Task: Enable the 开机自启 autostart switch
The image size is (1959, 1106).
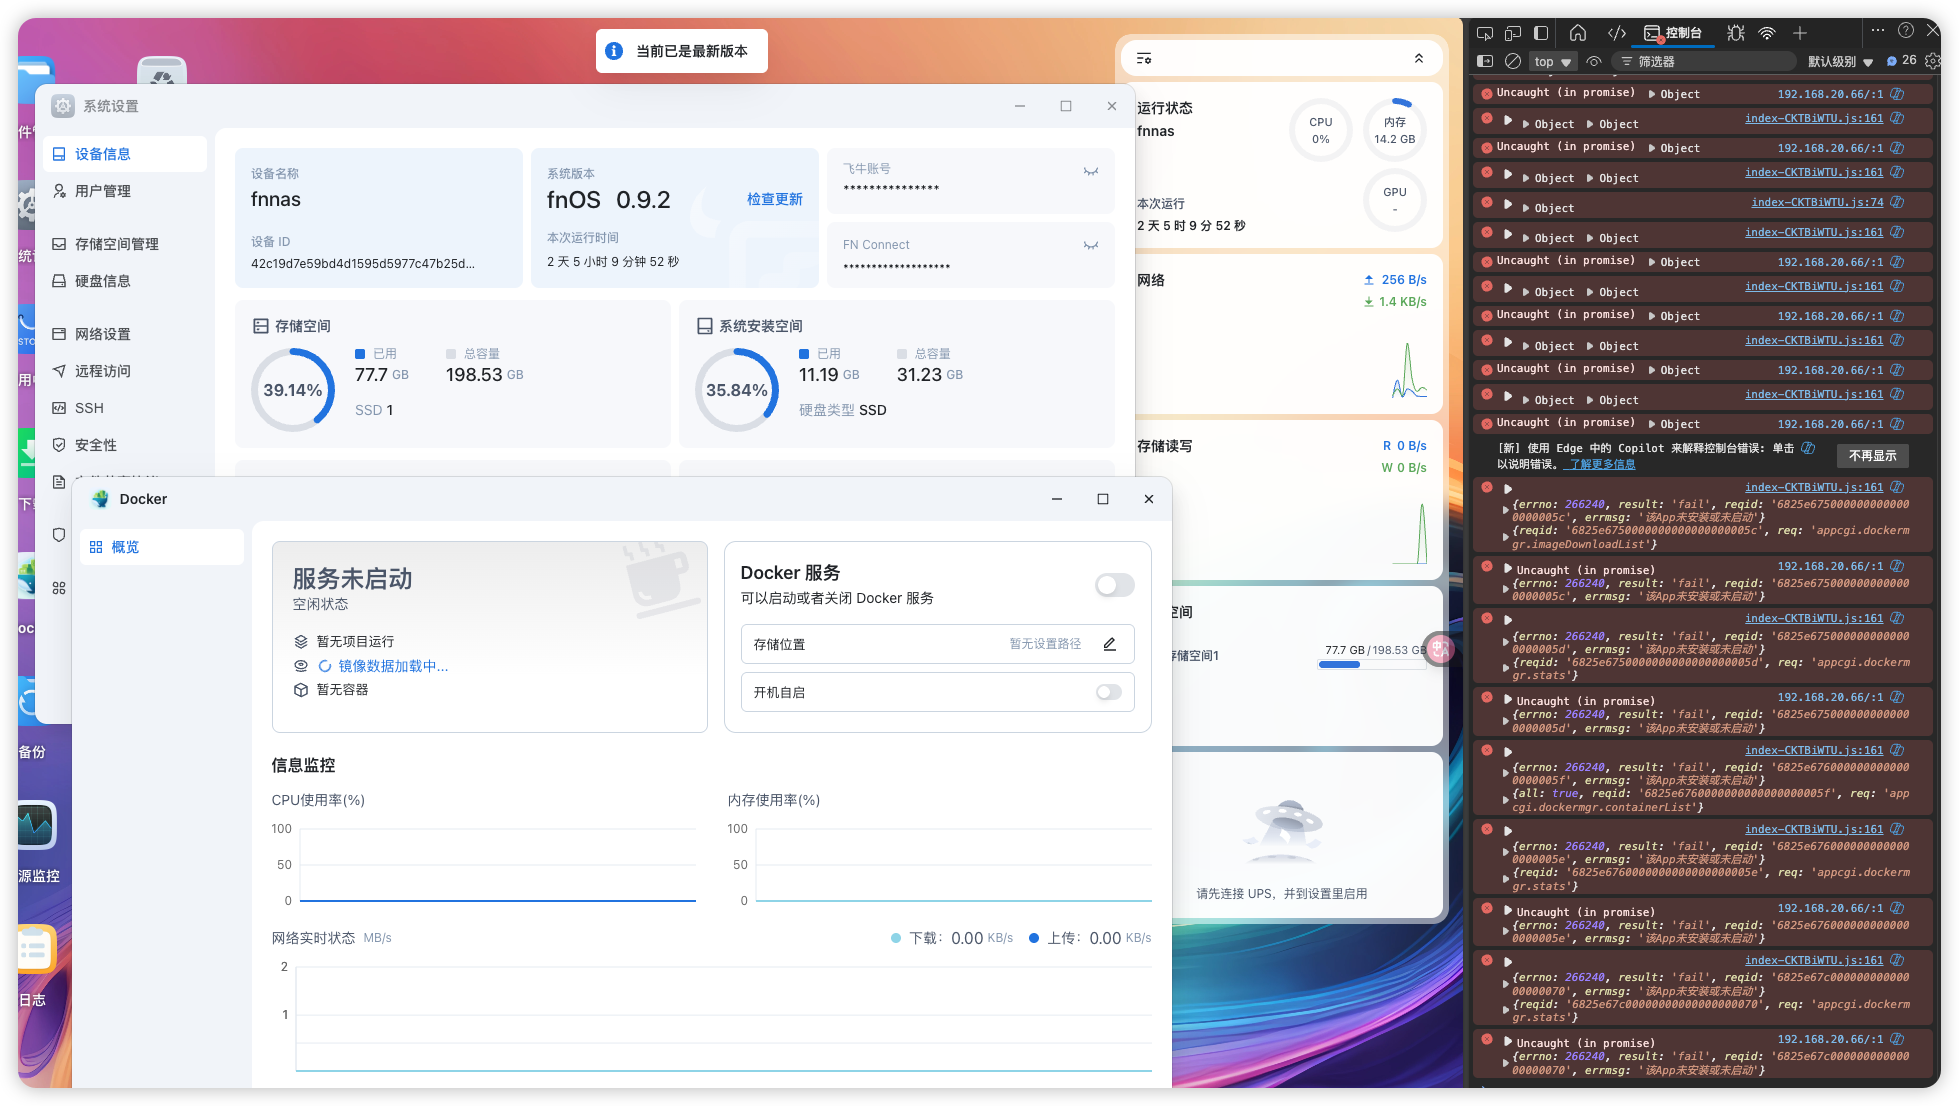Action: coord(1108,692)
